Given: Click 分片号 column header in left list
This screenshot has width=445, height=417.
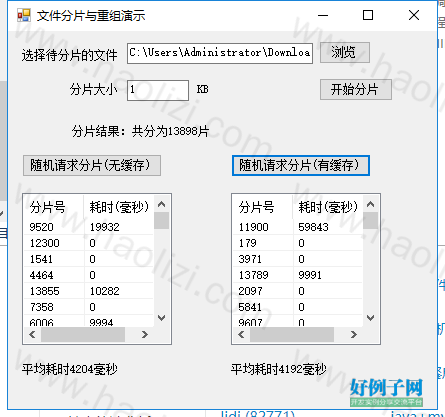Looking at the screenshot, I should point(54,207).
